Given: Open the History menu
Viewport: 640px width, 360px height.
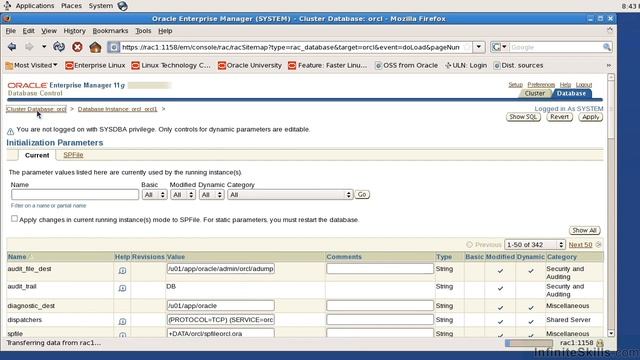Looking at the screenshot, I should (74, 31).
